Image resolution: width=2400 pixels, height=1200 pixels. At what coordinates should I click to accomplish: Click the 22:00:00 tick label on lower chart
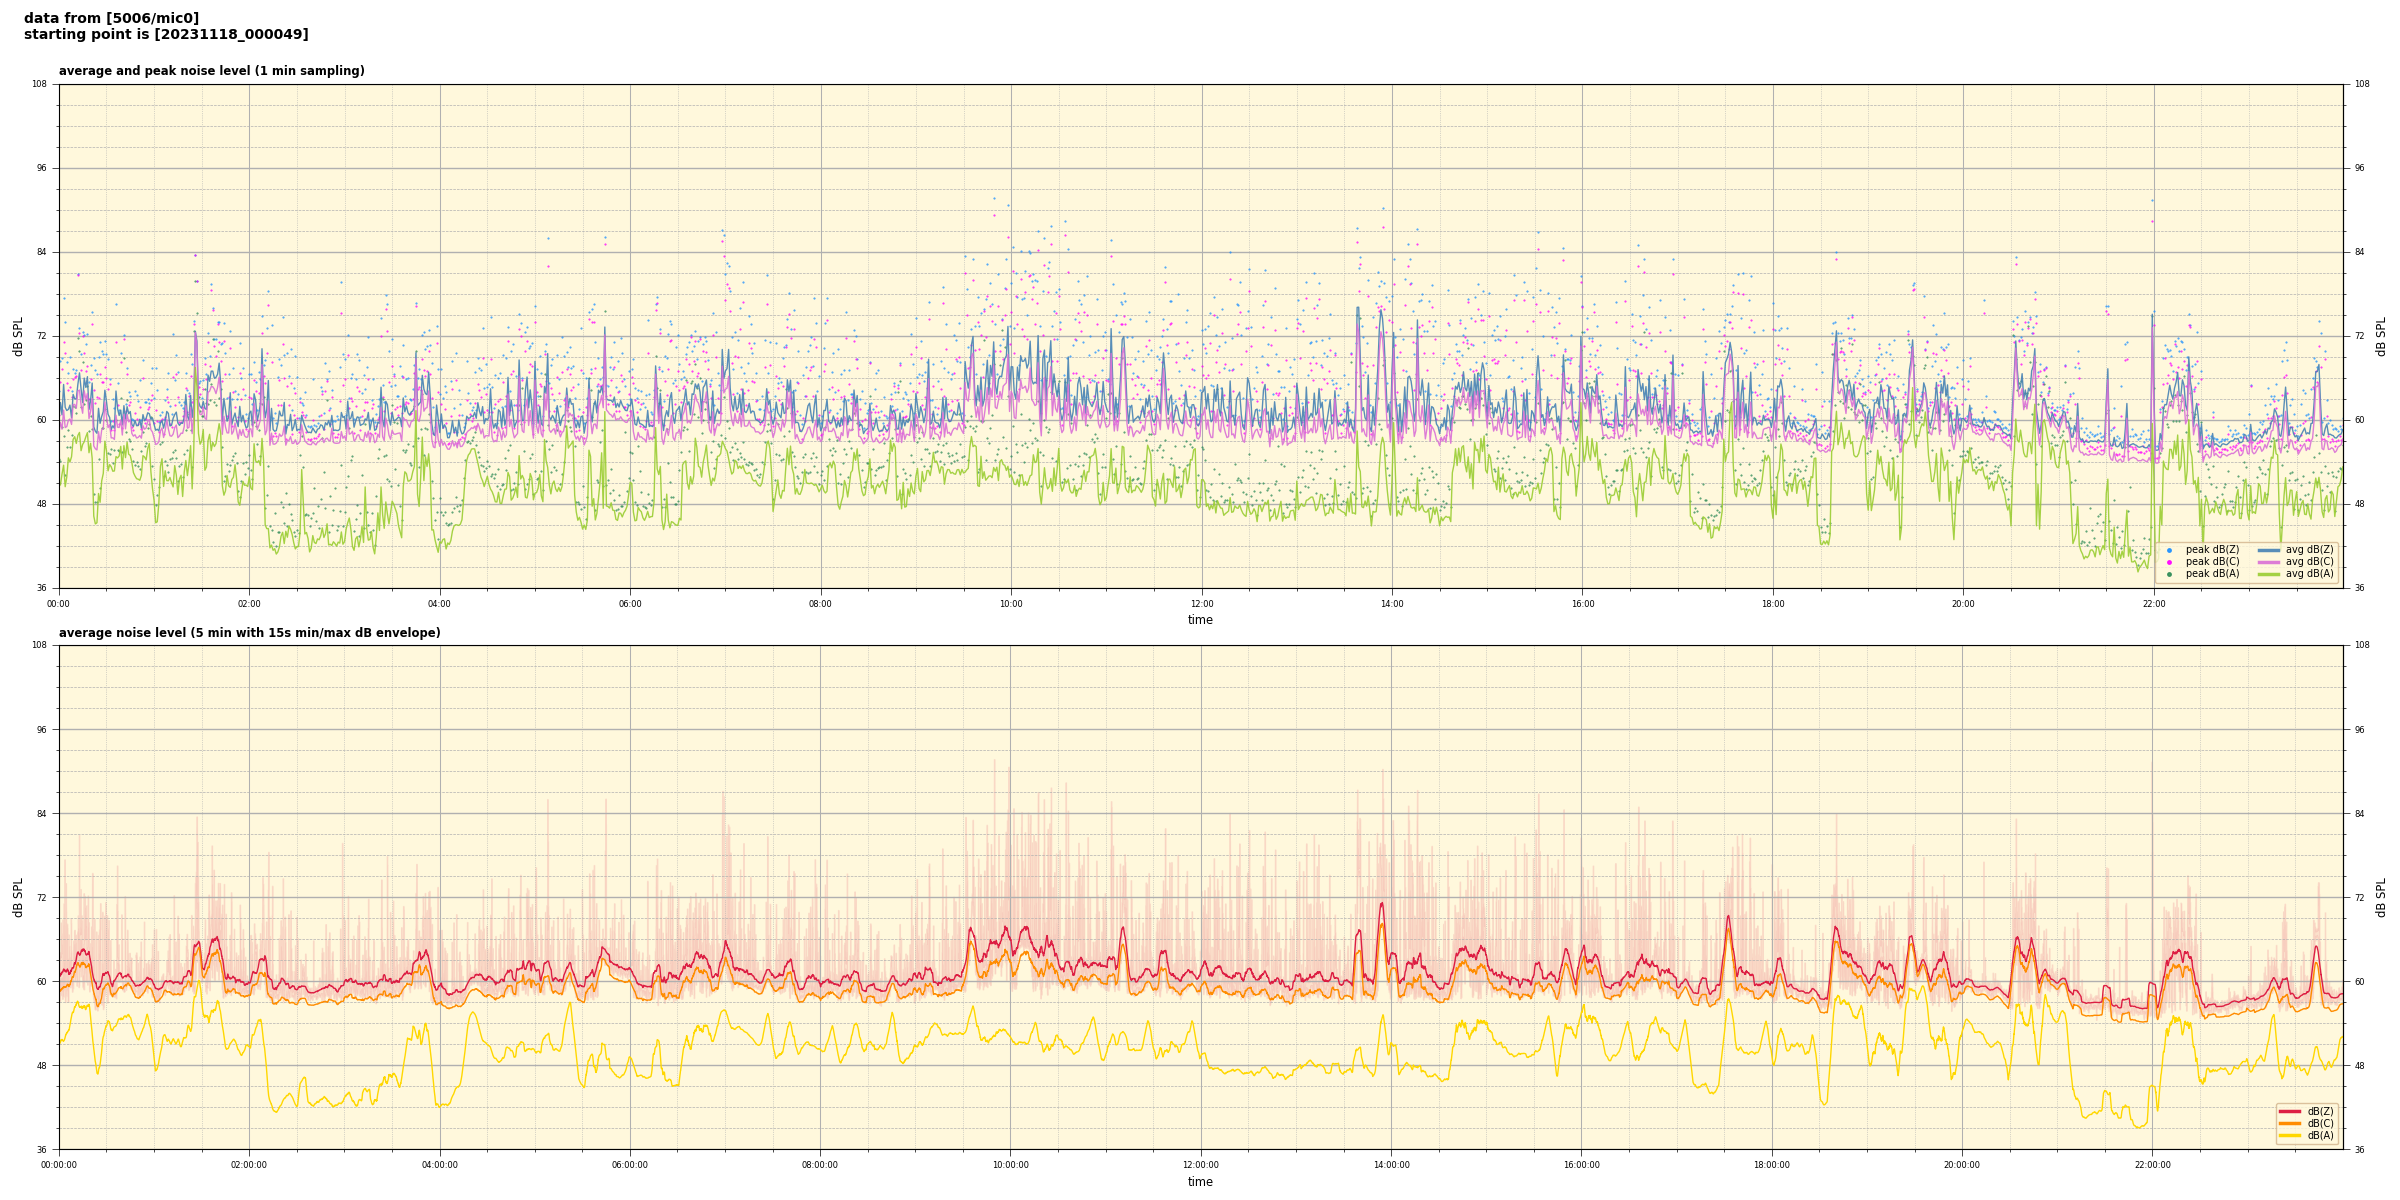[x=2152, y=1165]
